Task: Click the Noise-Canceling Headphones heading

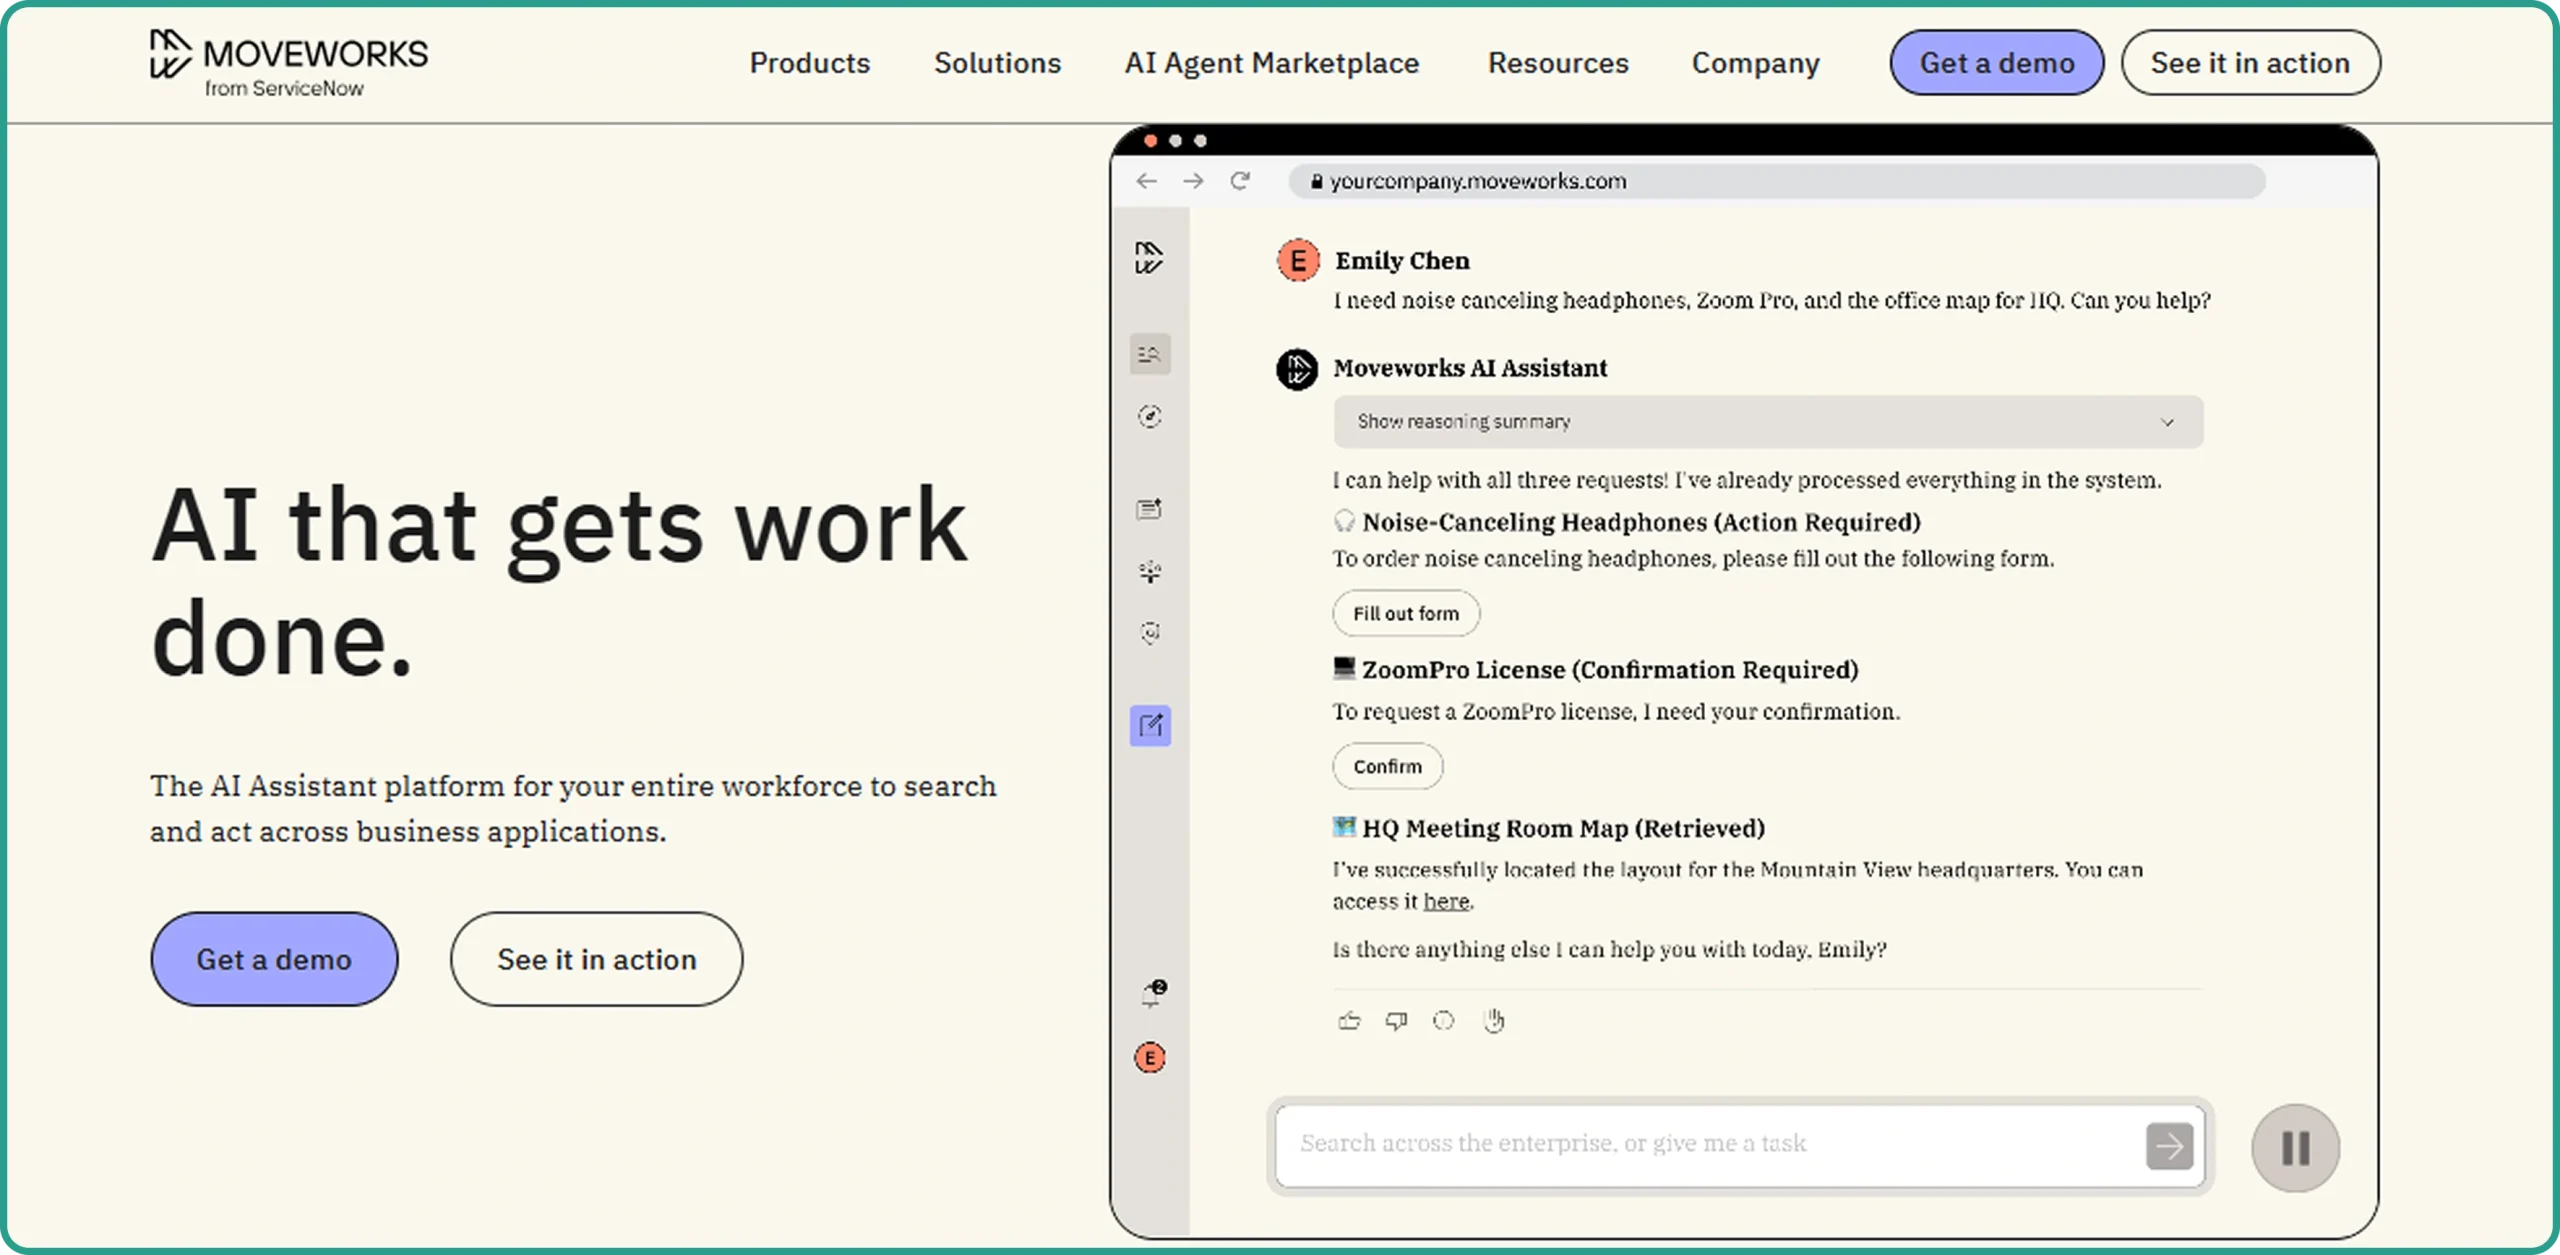Action: (x=1641, y=522)
